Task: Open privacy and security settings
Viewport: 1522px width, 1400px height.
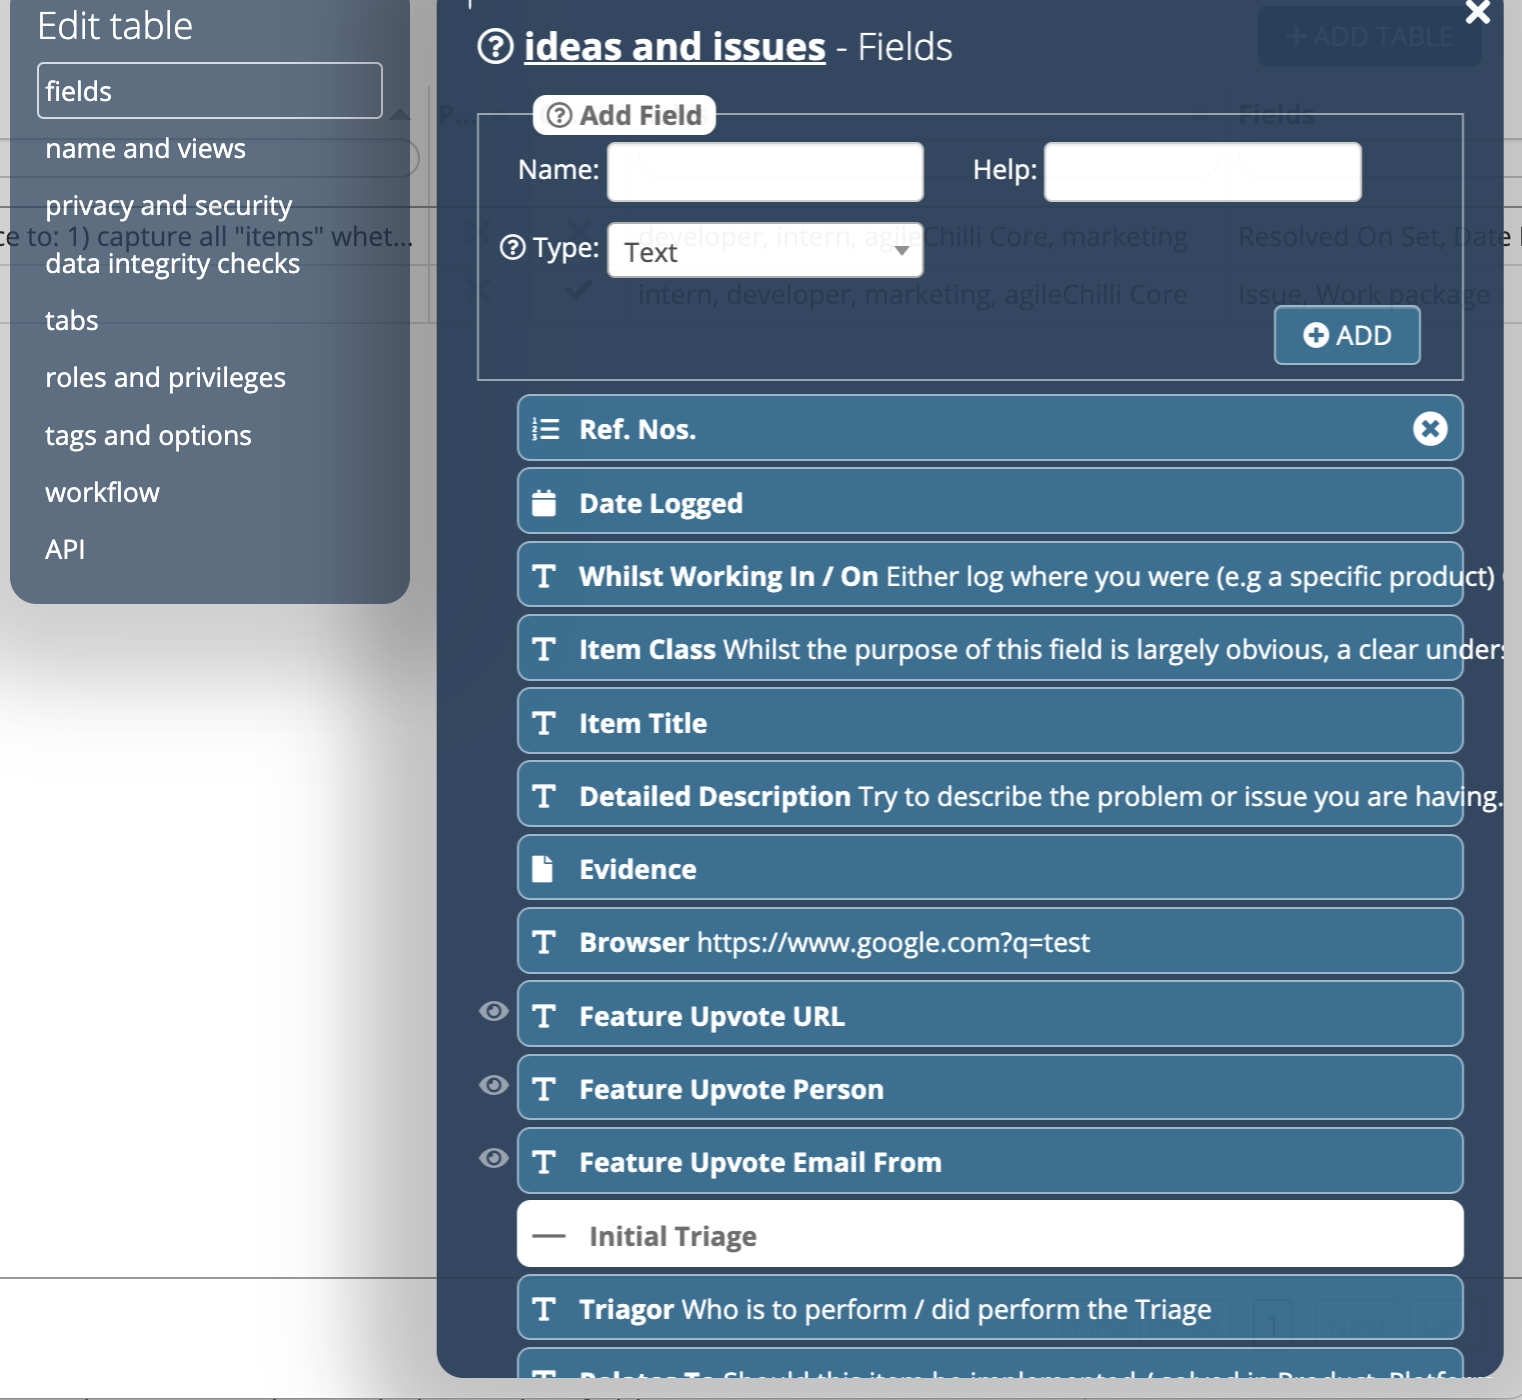Action: coord(168,205)
